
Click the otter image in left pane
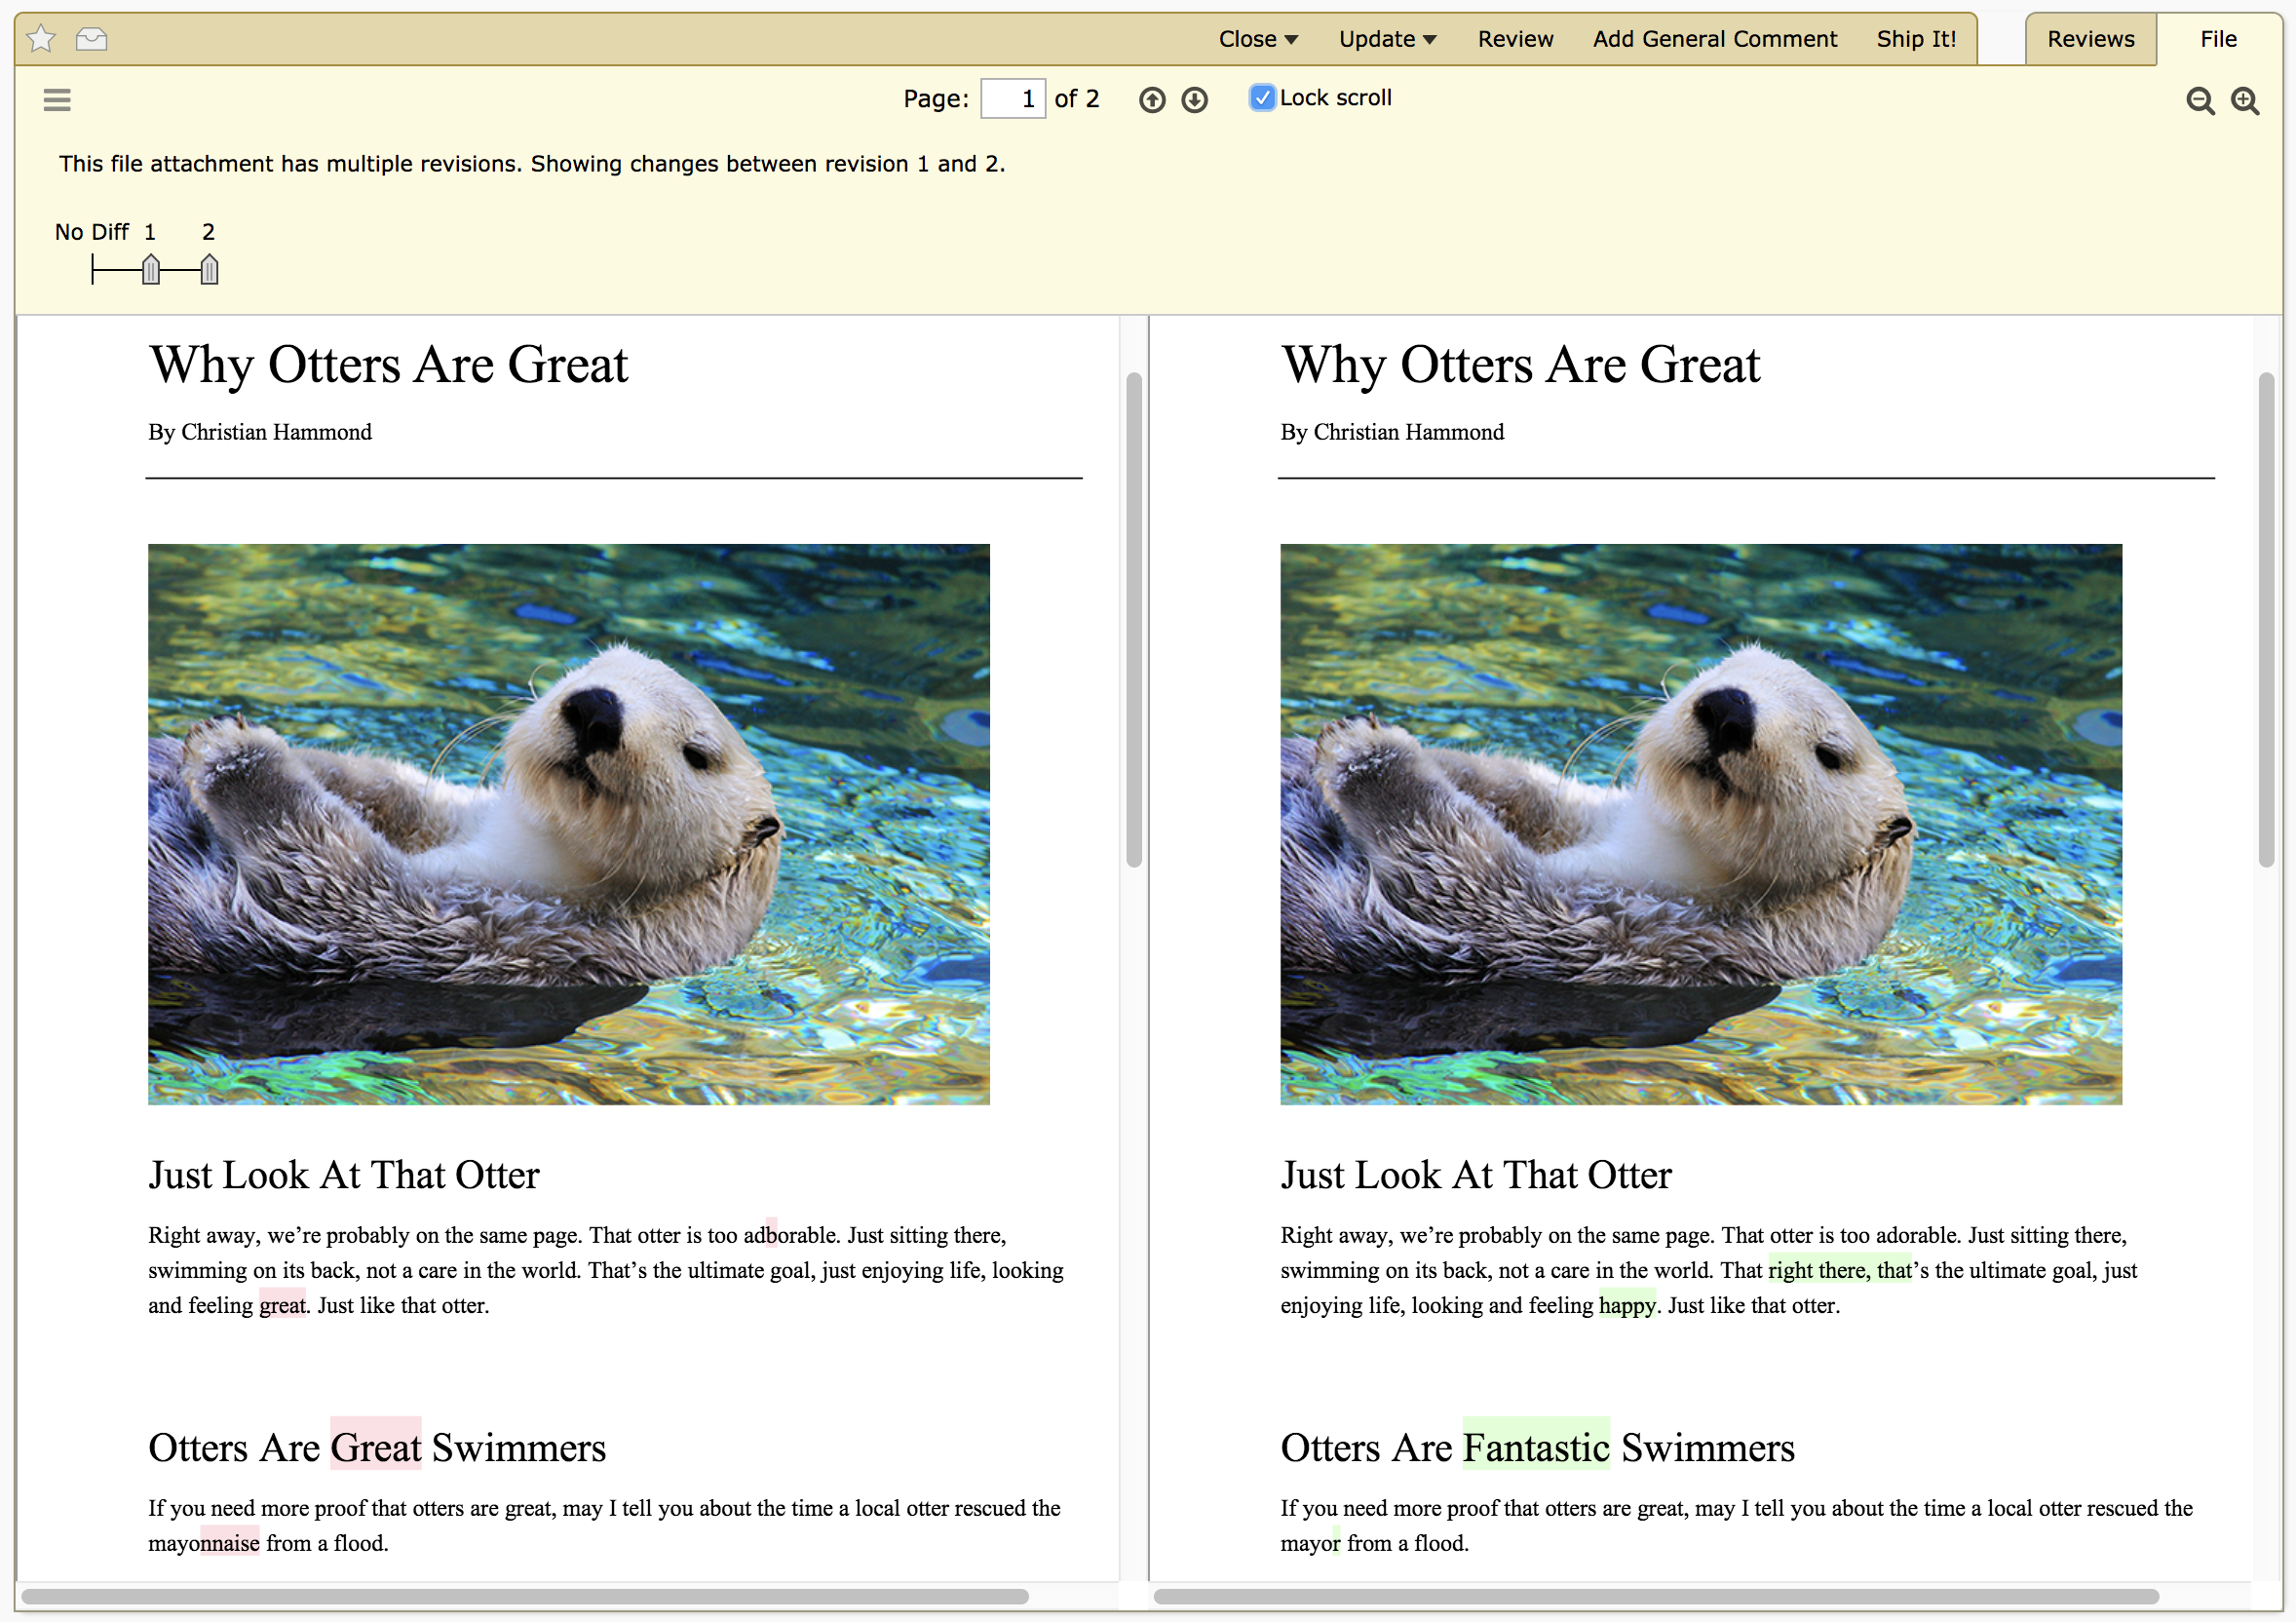pyautogui.click(x=568, y=824)
